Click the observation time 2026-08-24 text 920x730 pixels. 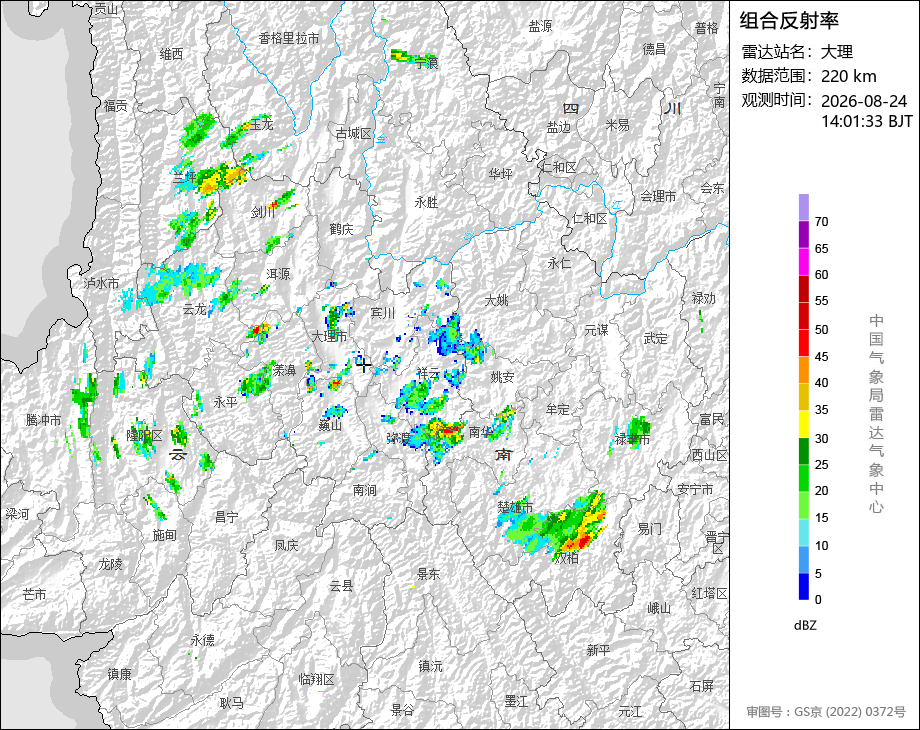[864, 101]
